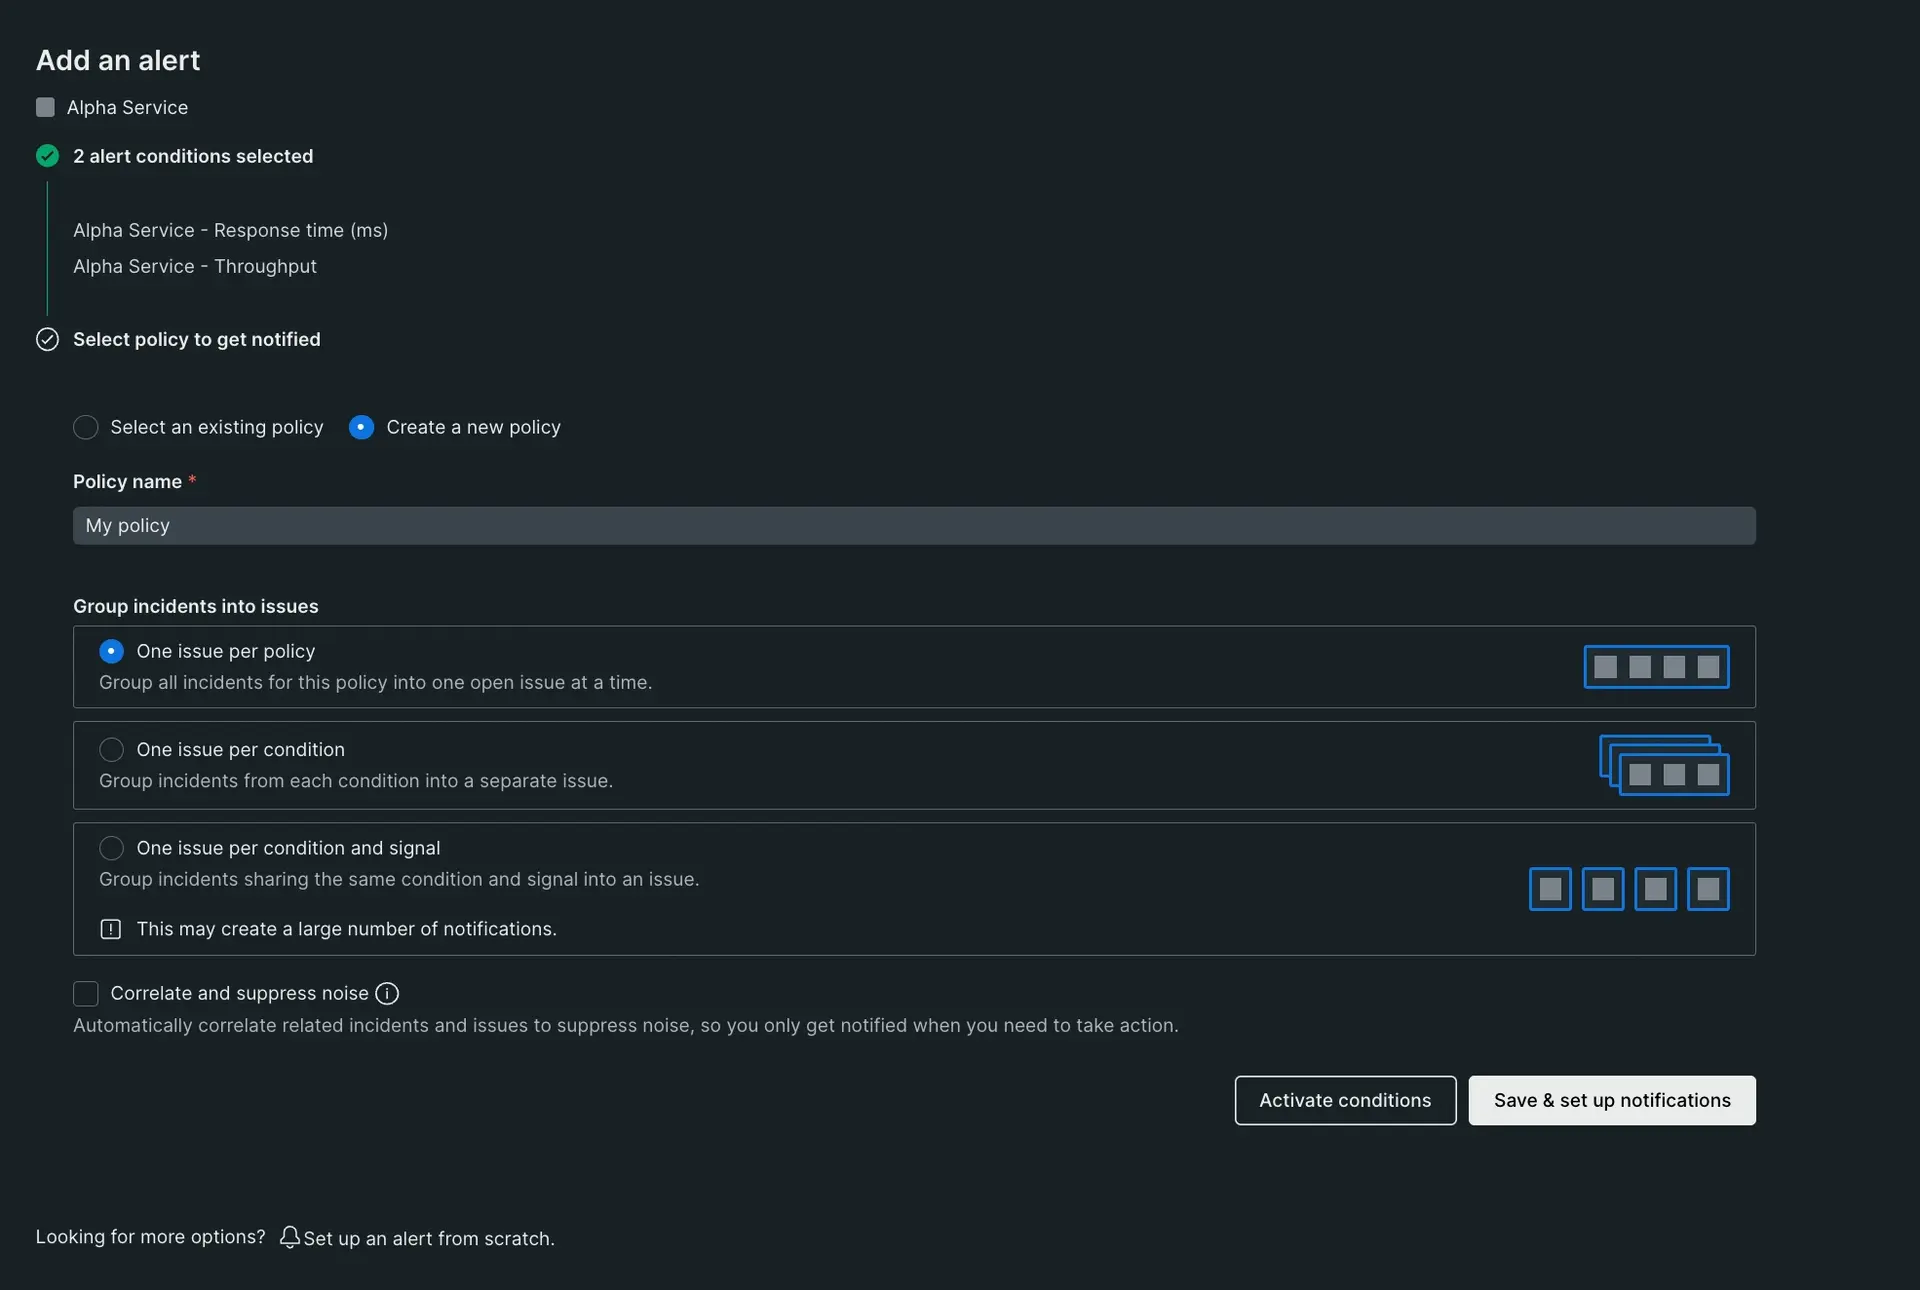This screenshot has height=1290, width=1920.
Task: Click Alpha Service - Throughput condition
Action: (x=195, y=266)
